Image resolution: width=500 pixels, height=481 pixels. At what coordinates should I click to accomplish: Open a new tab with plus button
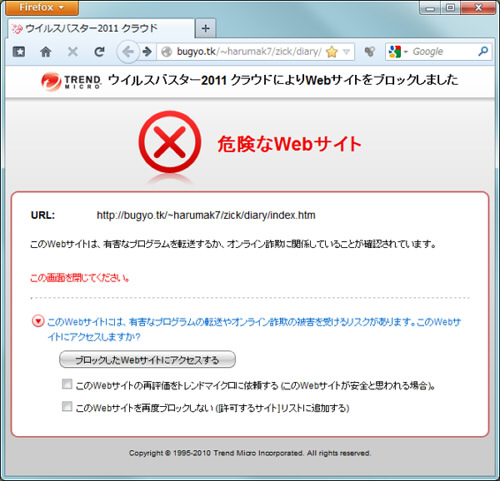coord(205,28)
